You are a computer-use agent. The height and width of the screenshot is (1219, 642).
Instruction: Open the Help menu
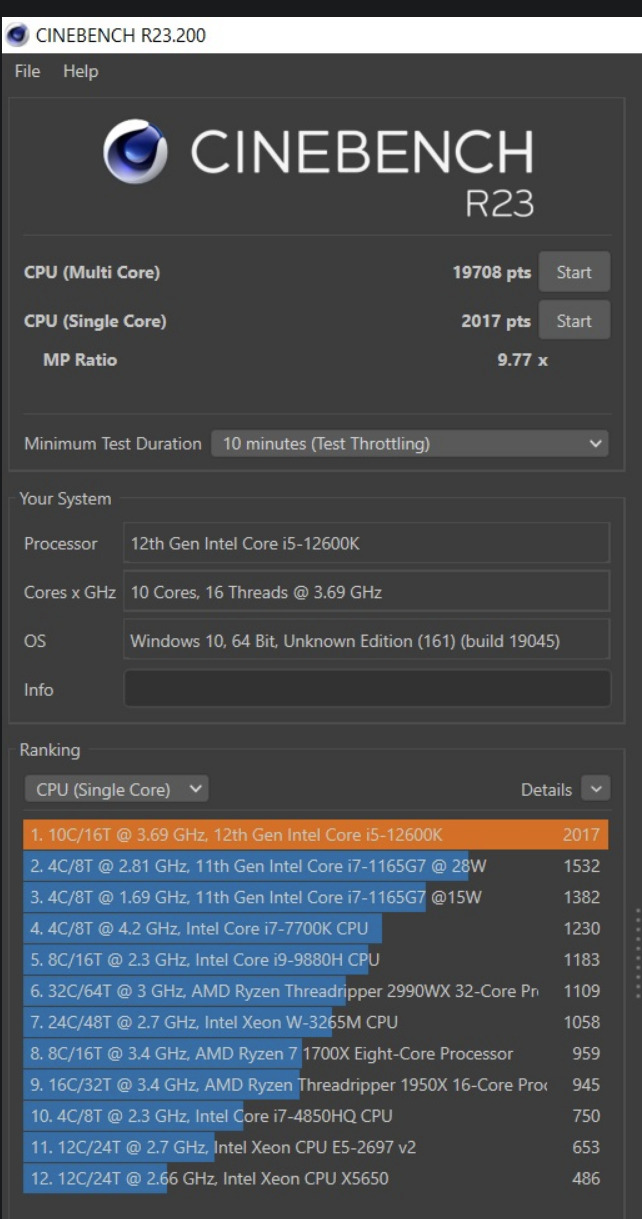tap(80, 71)
